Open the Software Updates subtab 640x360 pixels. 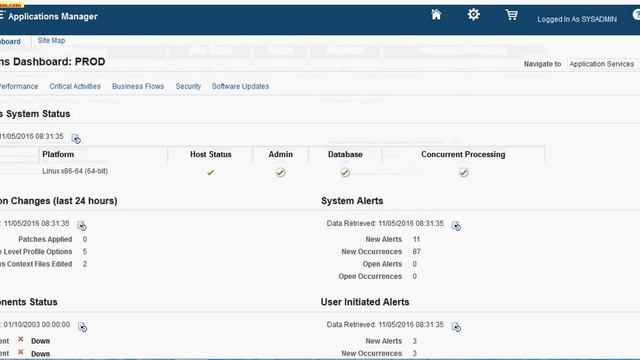(x=240, y=87)
